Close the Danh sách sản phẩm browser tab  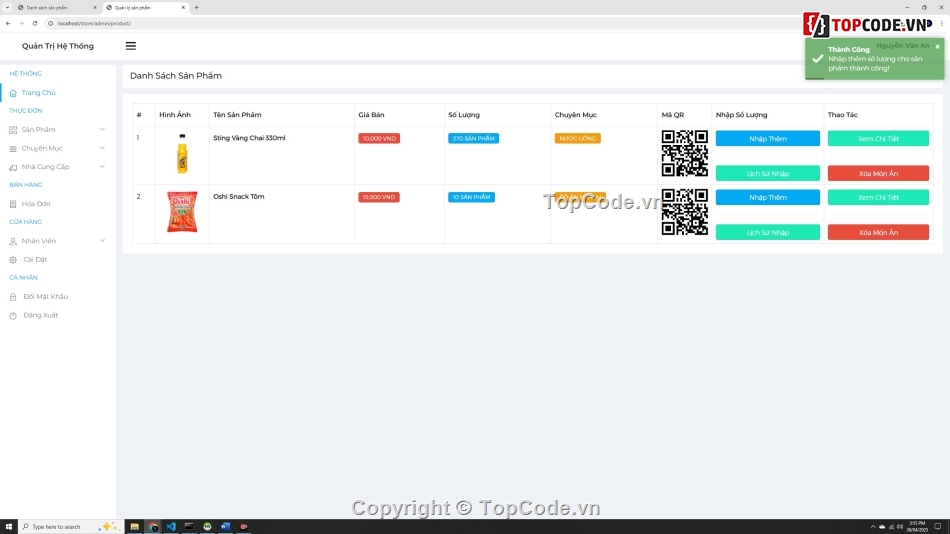click(x=95, y=7)
